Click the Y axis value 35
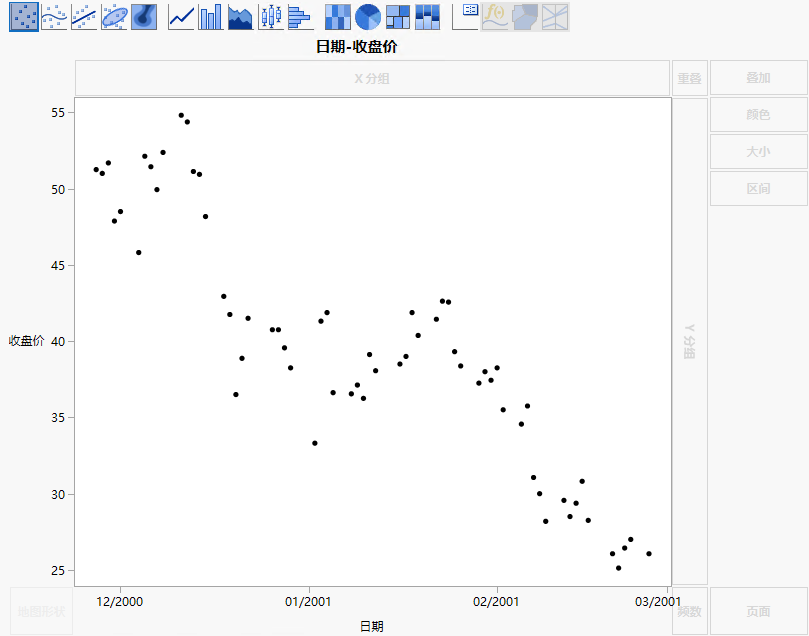 [x=58, y=418]
